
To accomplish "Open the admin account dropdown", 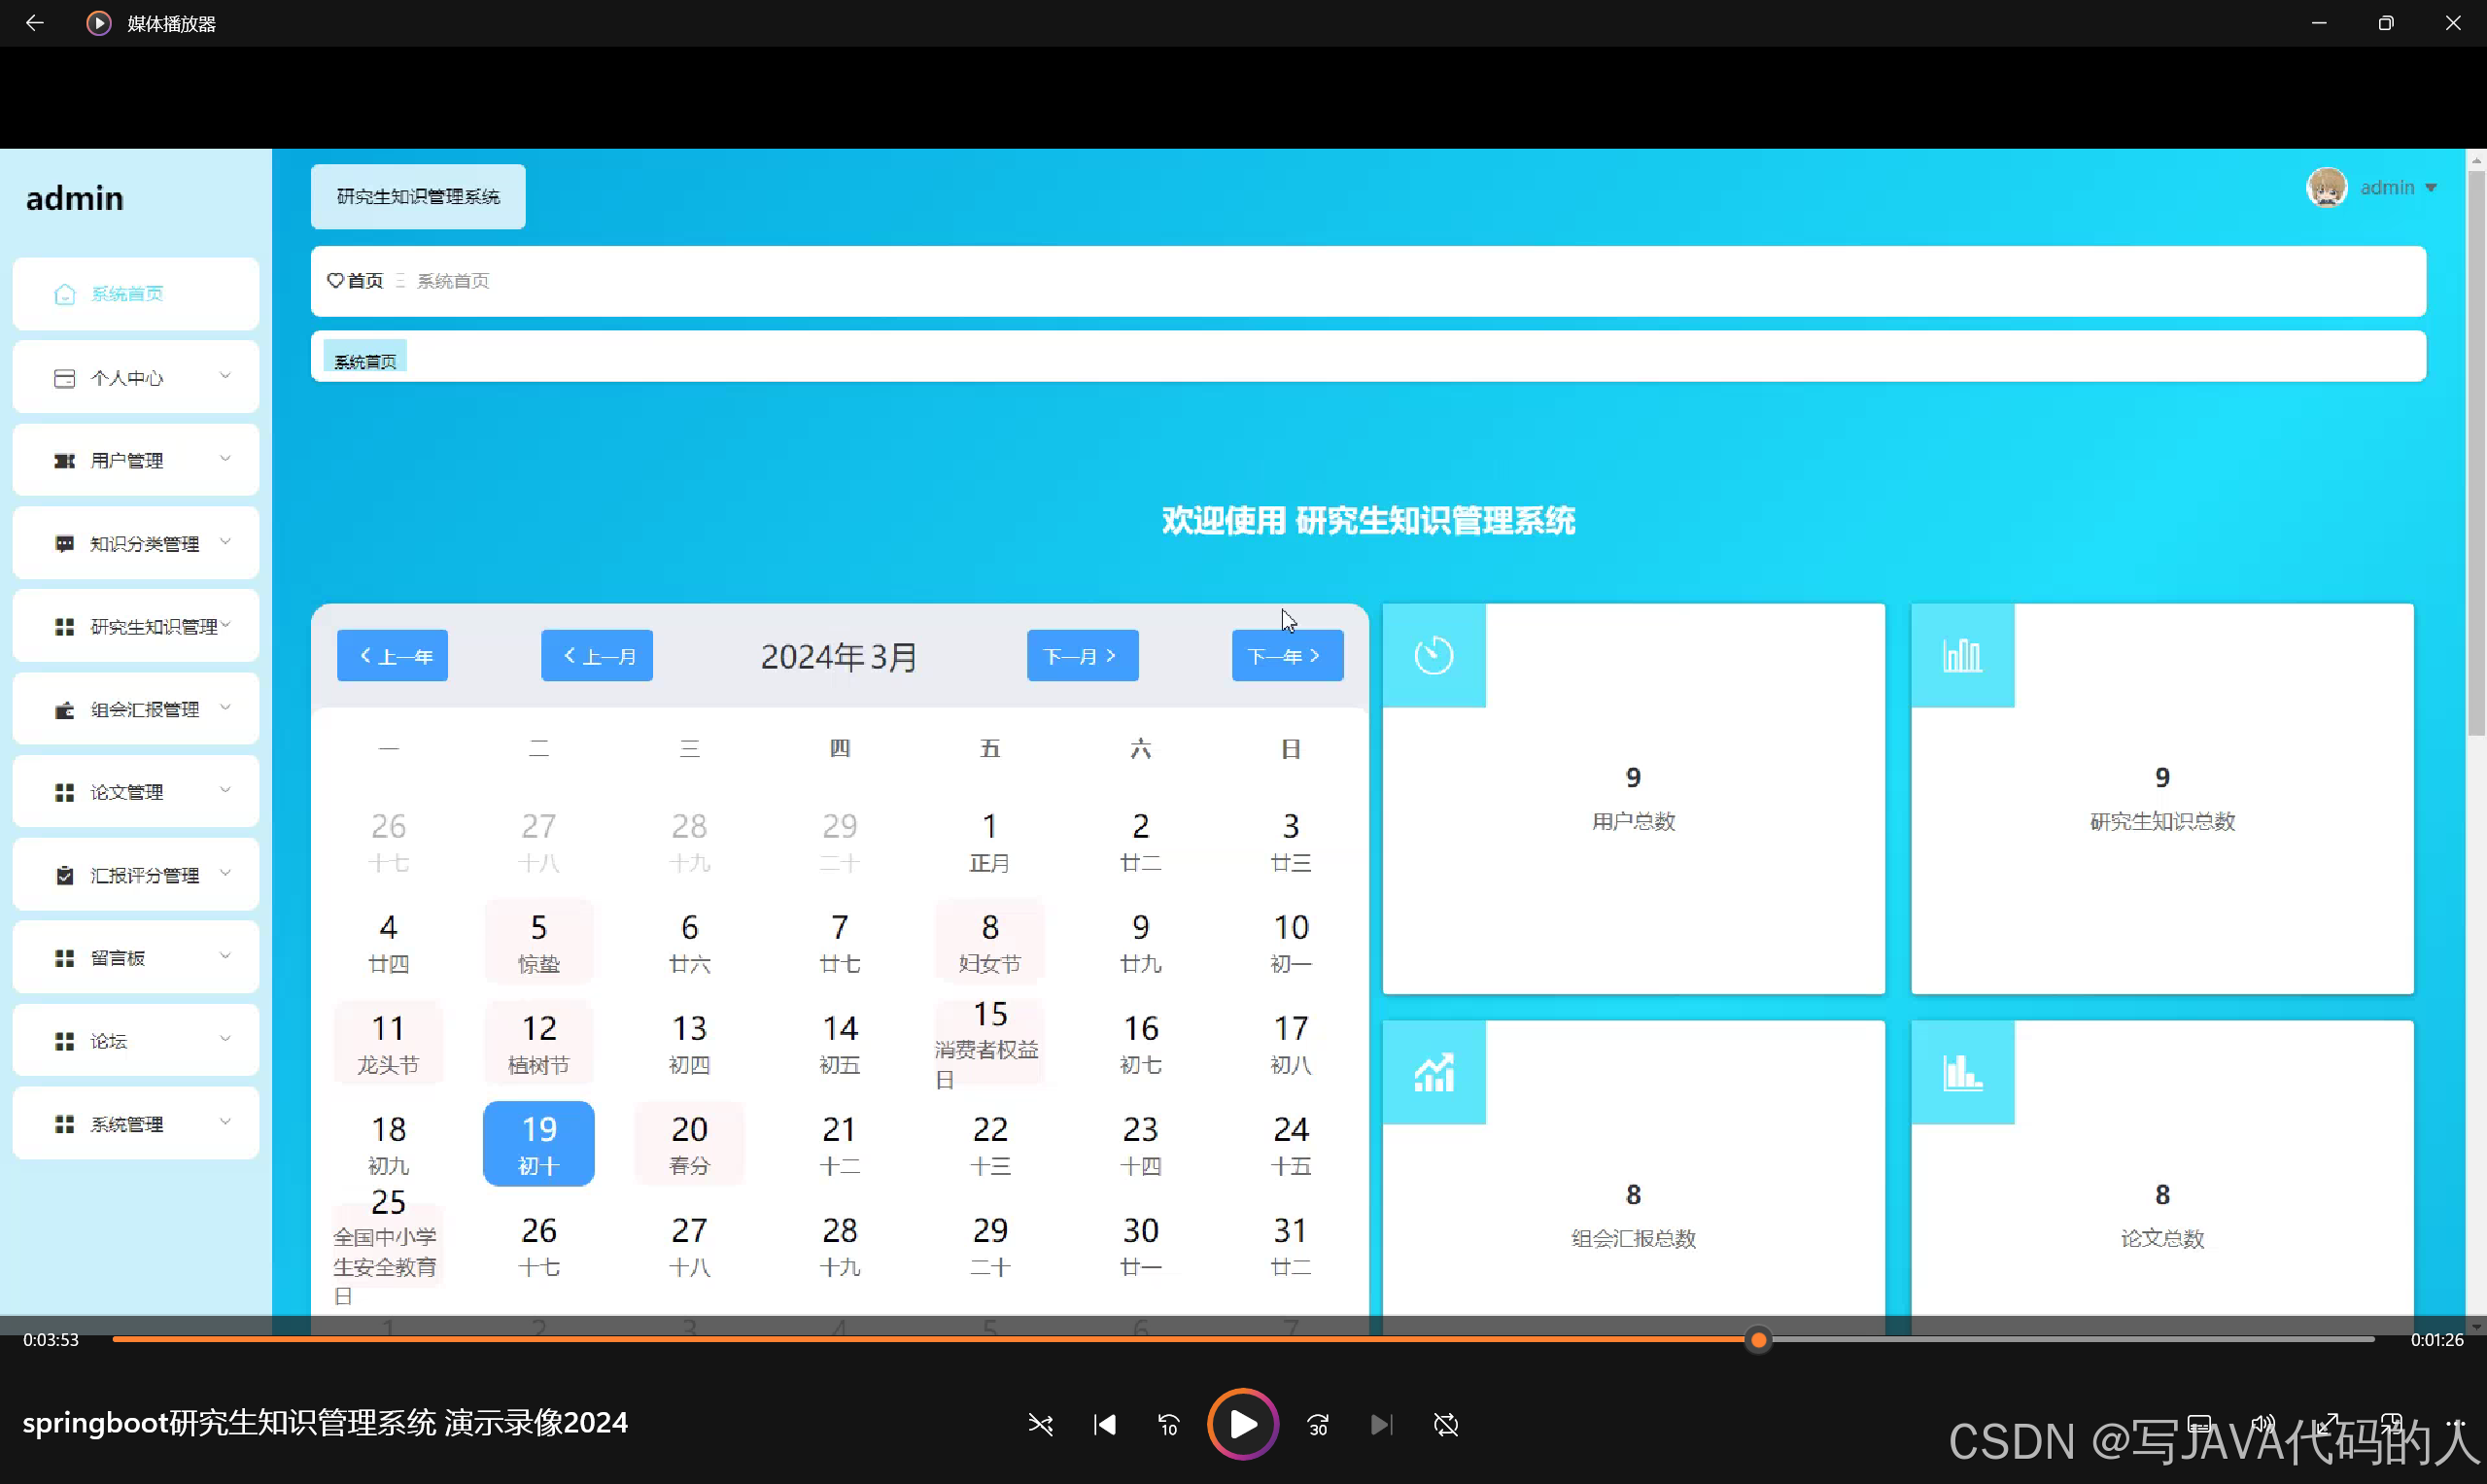I will (x=2398, y=187).
